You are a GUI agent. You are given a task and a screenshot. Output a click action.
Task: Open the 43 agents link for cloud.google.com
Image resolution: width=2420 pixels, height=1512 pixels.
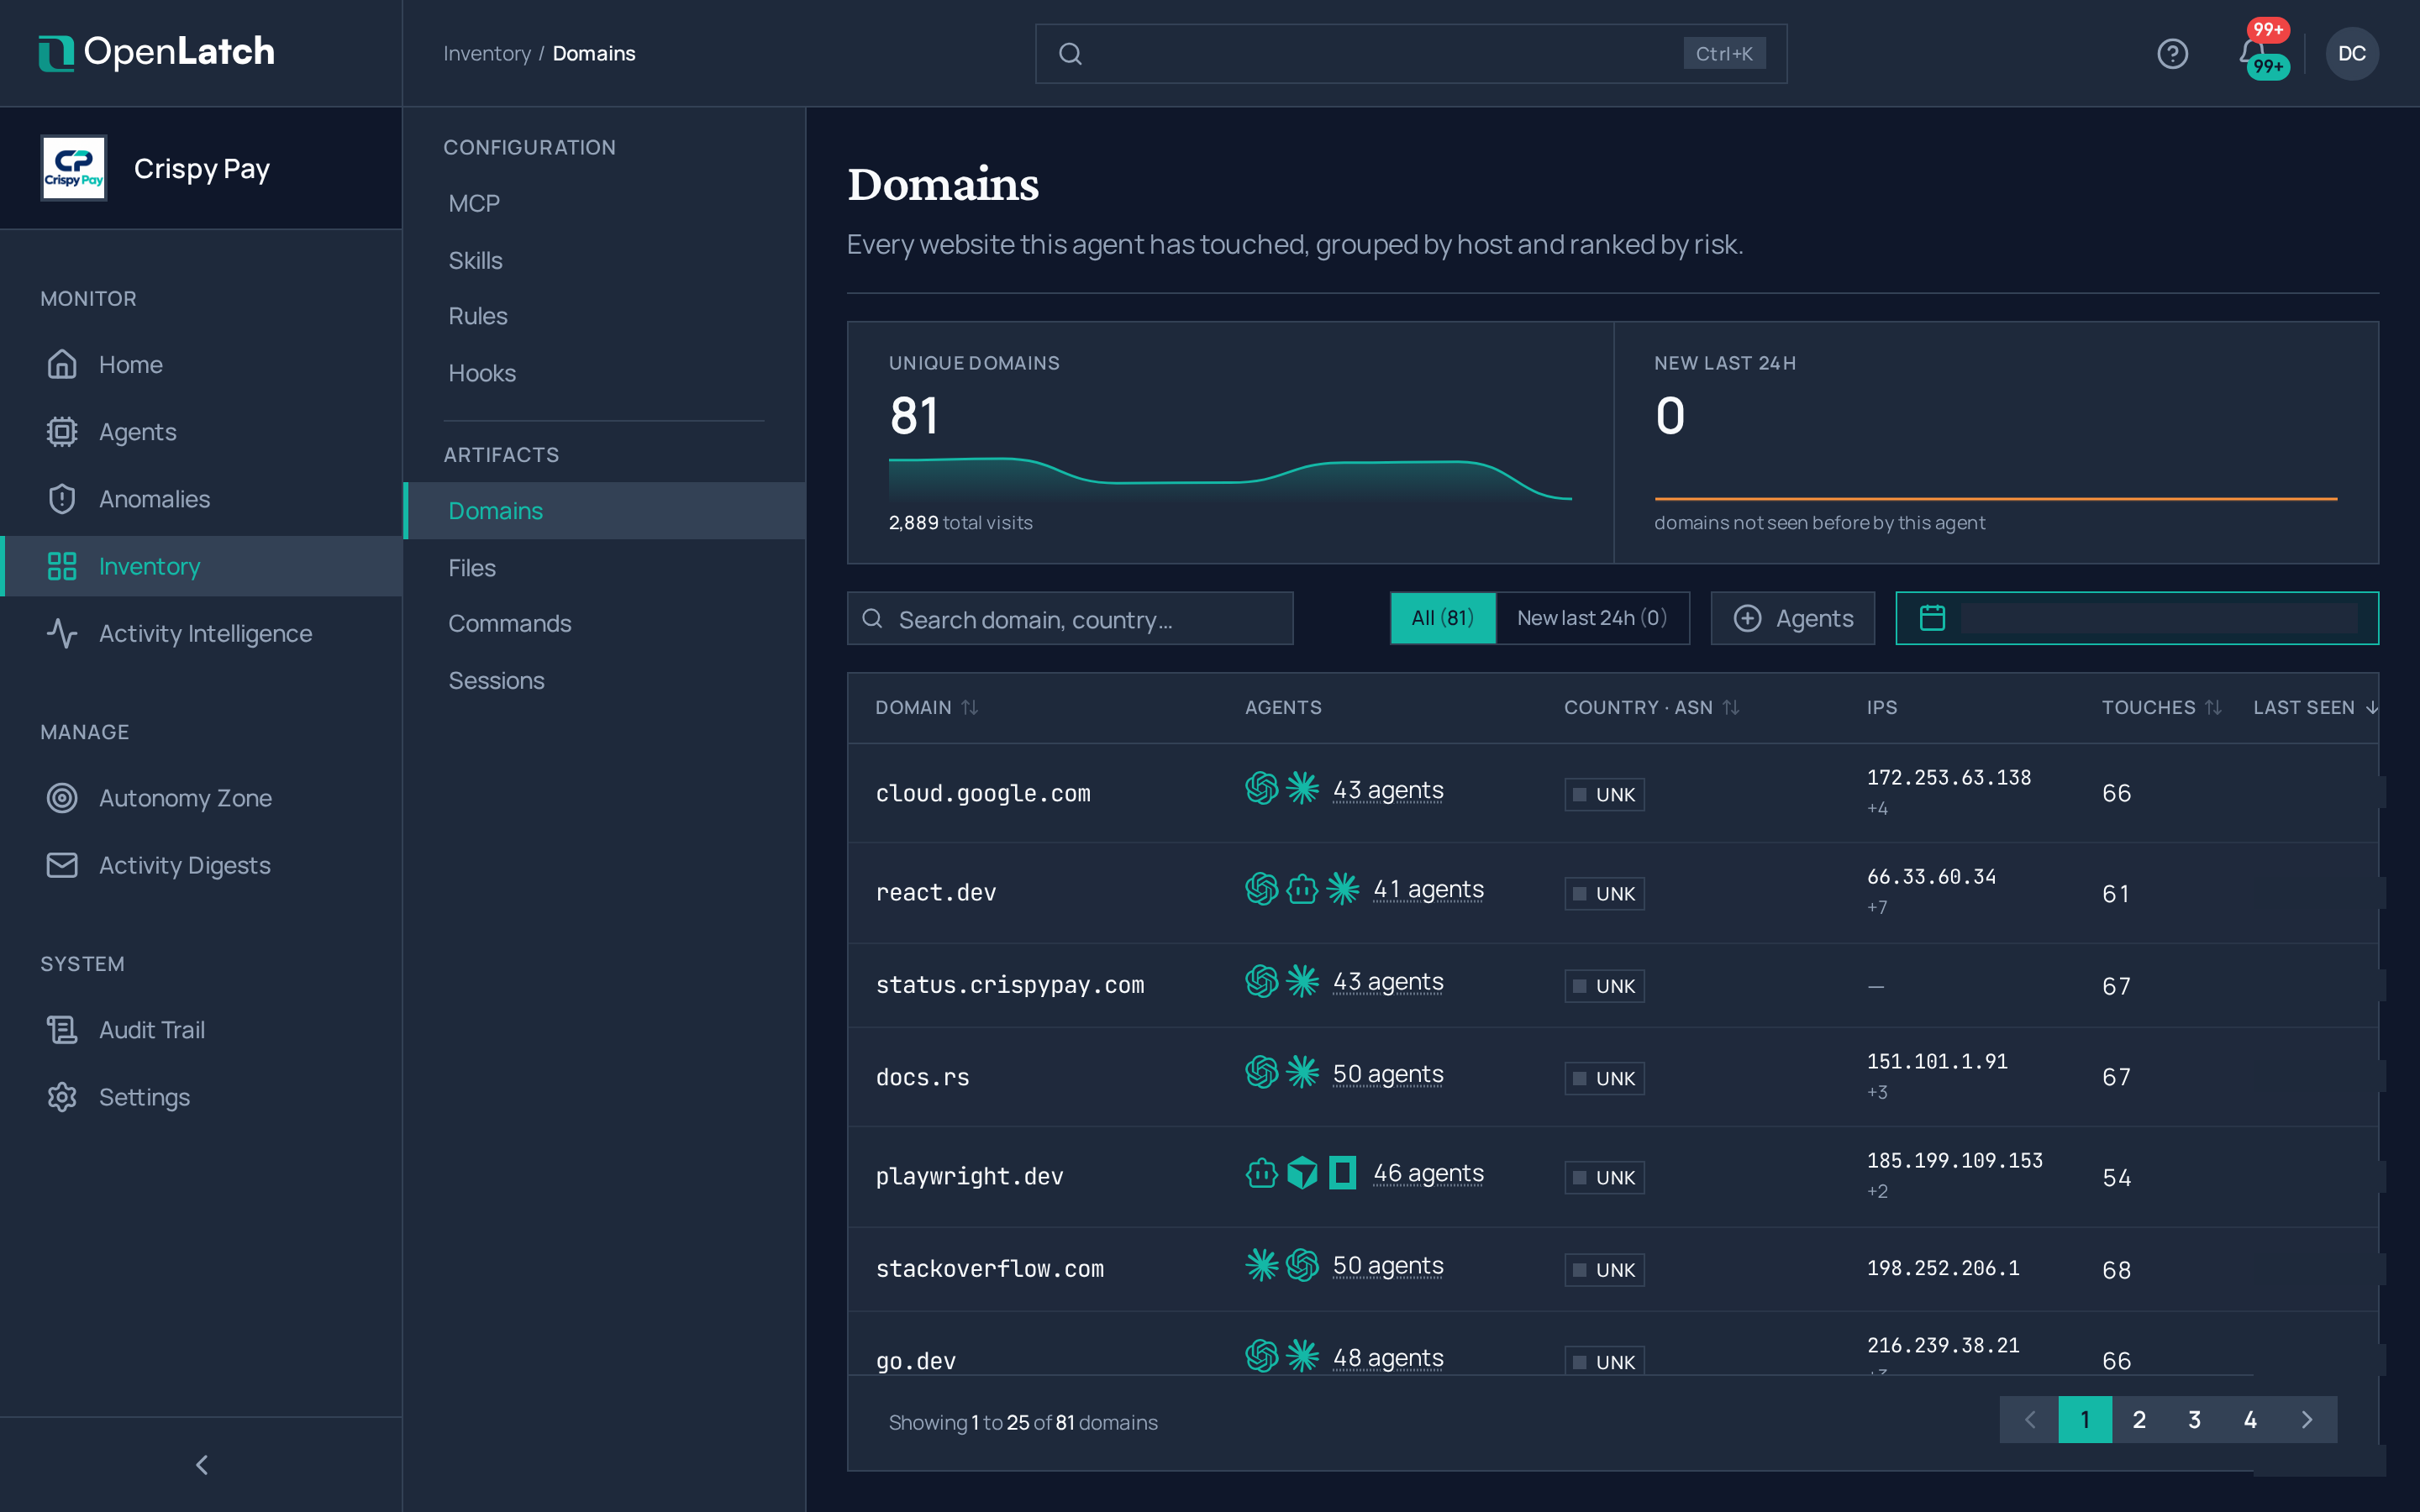(x=1387, y=790)
